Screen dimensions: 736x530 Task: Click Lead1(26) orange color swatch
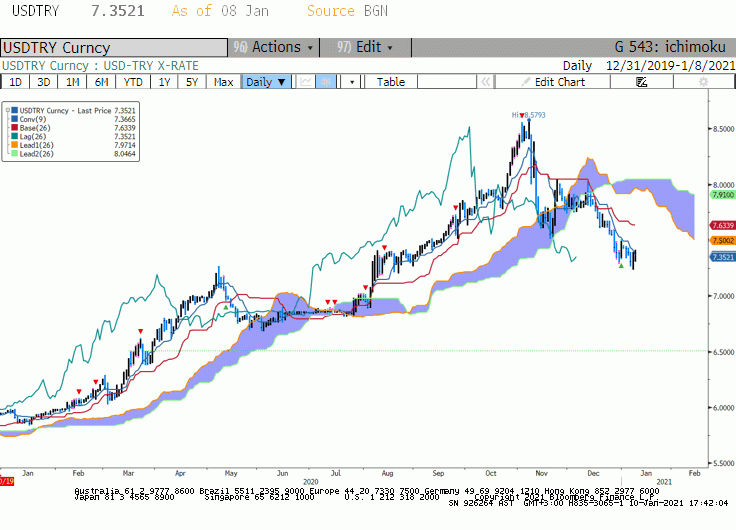15,145
